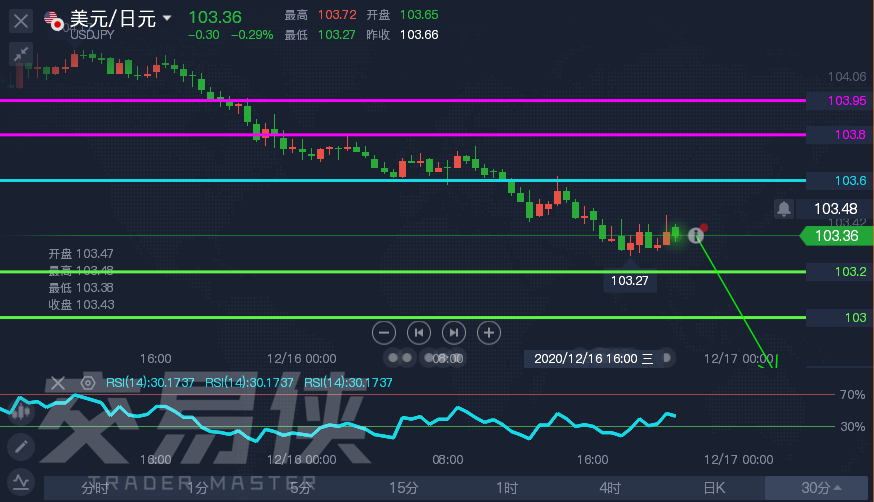Switch to the 4时 timeframe tab
This screenshot has height=502, width=874.
tap(610, 488)
